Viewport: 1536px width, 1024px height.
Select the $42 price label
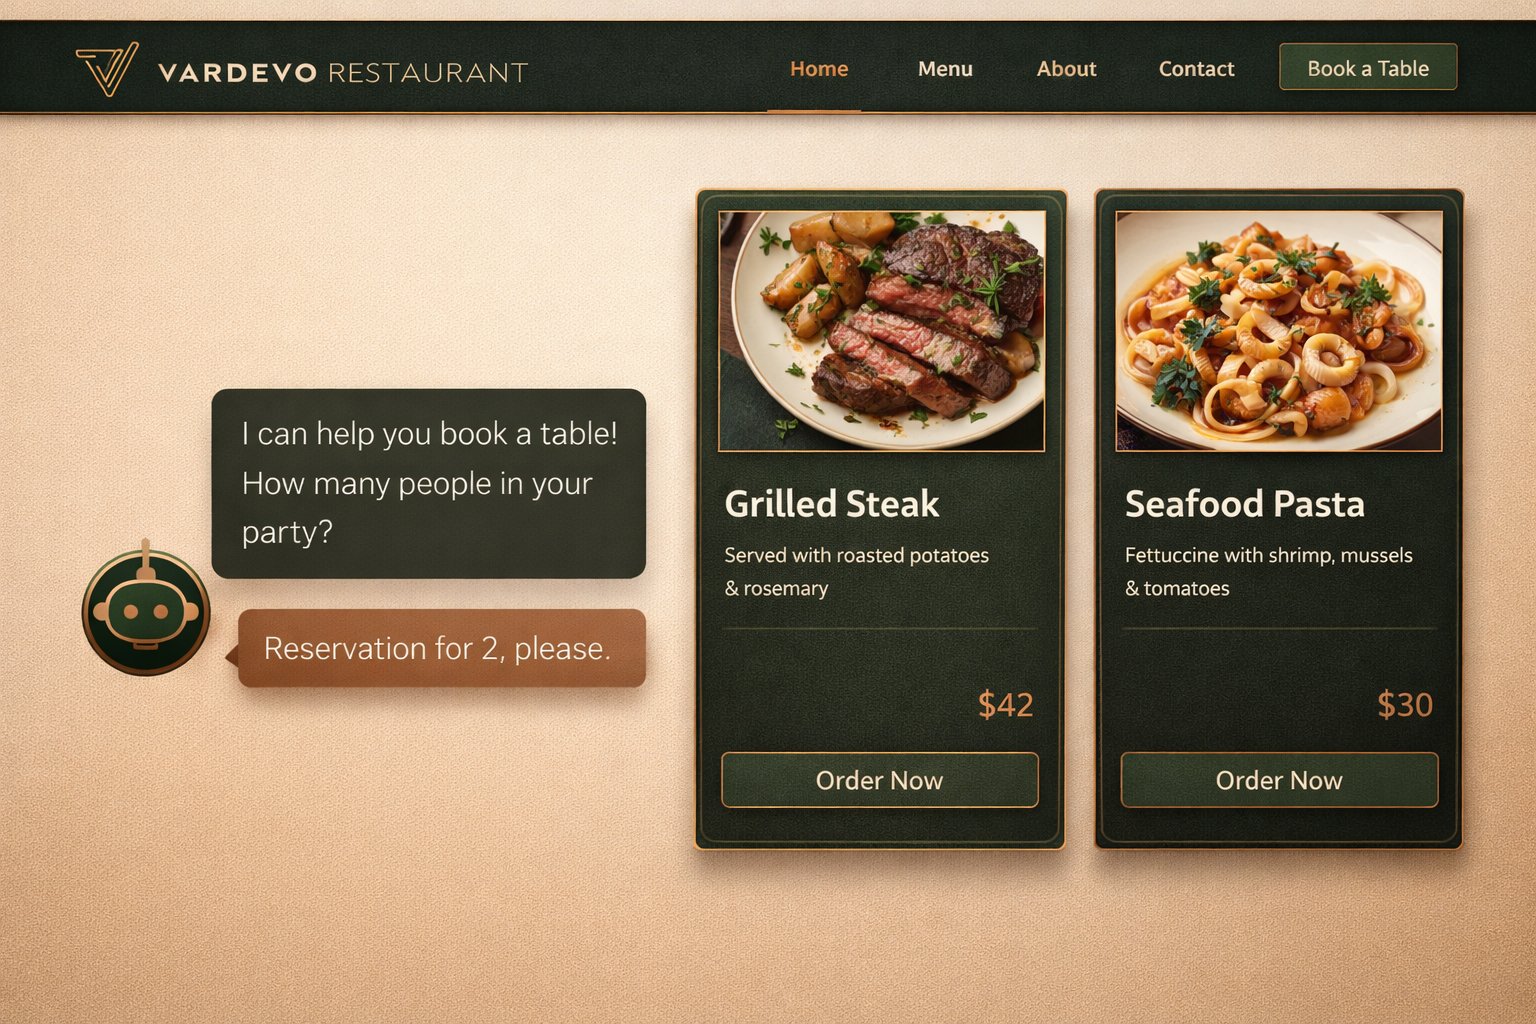point(1005,705)
